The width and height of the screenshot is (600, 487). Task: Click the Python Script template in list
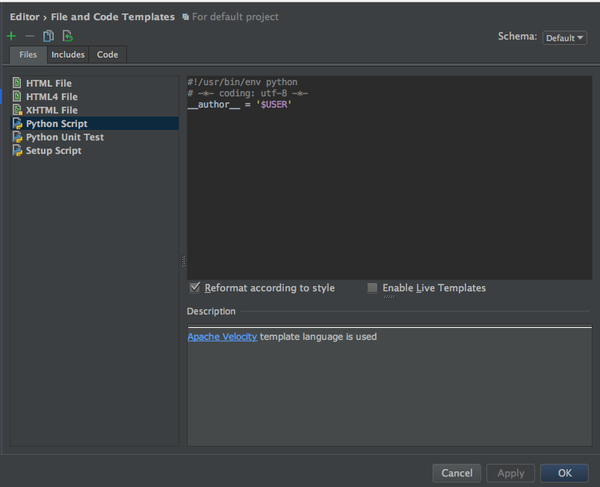[x=57, y=124]
